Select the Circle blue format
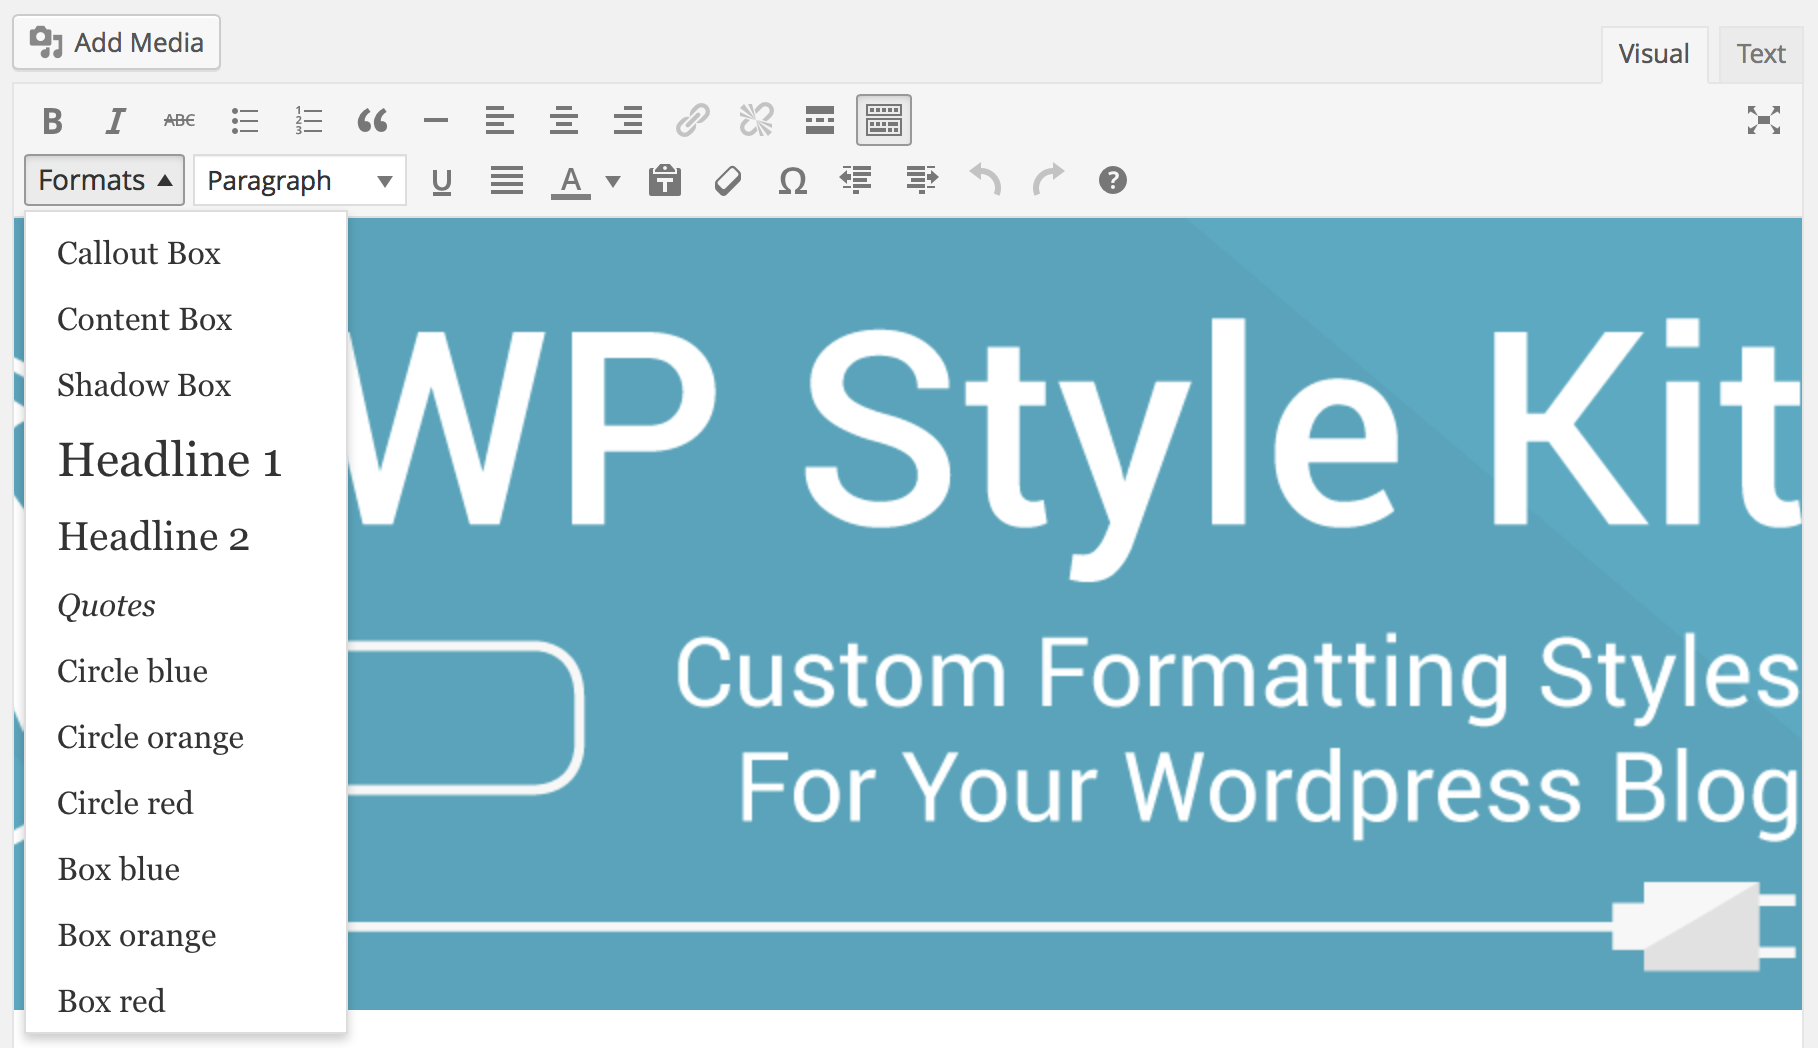This screenshot has height=1048, width=1818. pos(186,671)
